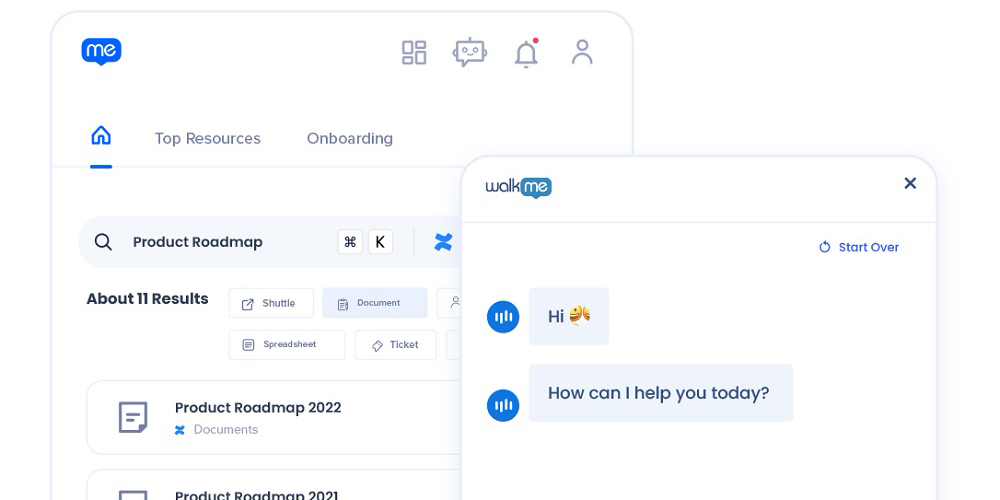Screen dimensions: 1000x500
Task: Click the Command key shortcut badge
Action: point(350,242)
